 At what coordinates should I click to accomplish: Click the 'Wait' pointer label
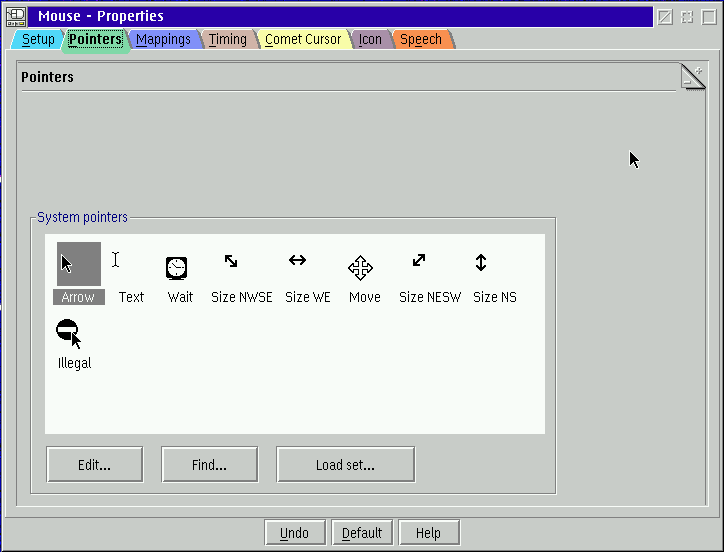click(x=180, y=297)
